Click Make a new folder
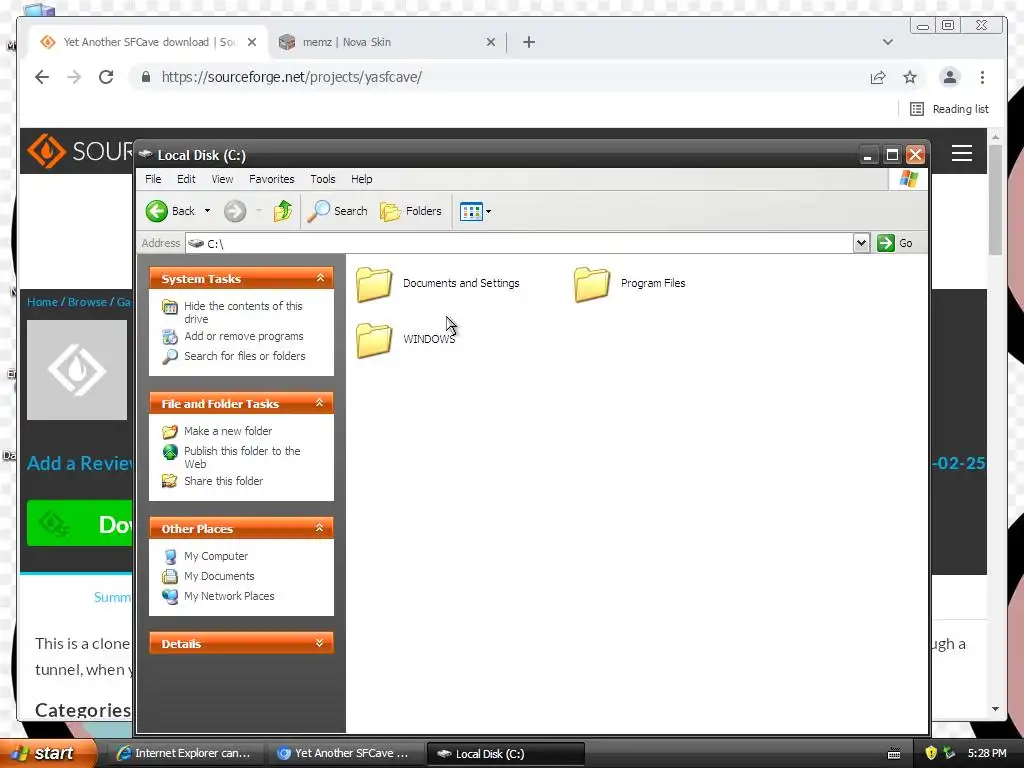1024x768 pixels. tap(228, 431)
